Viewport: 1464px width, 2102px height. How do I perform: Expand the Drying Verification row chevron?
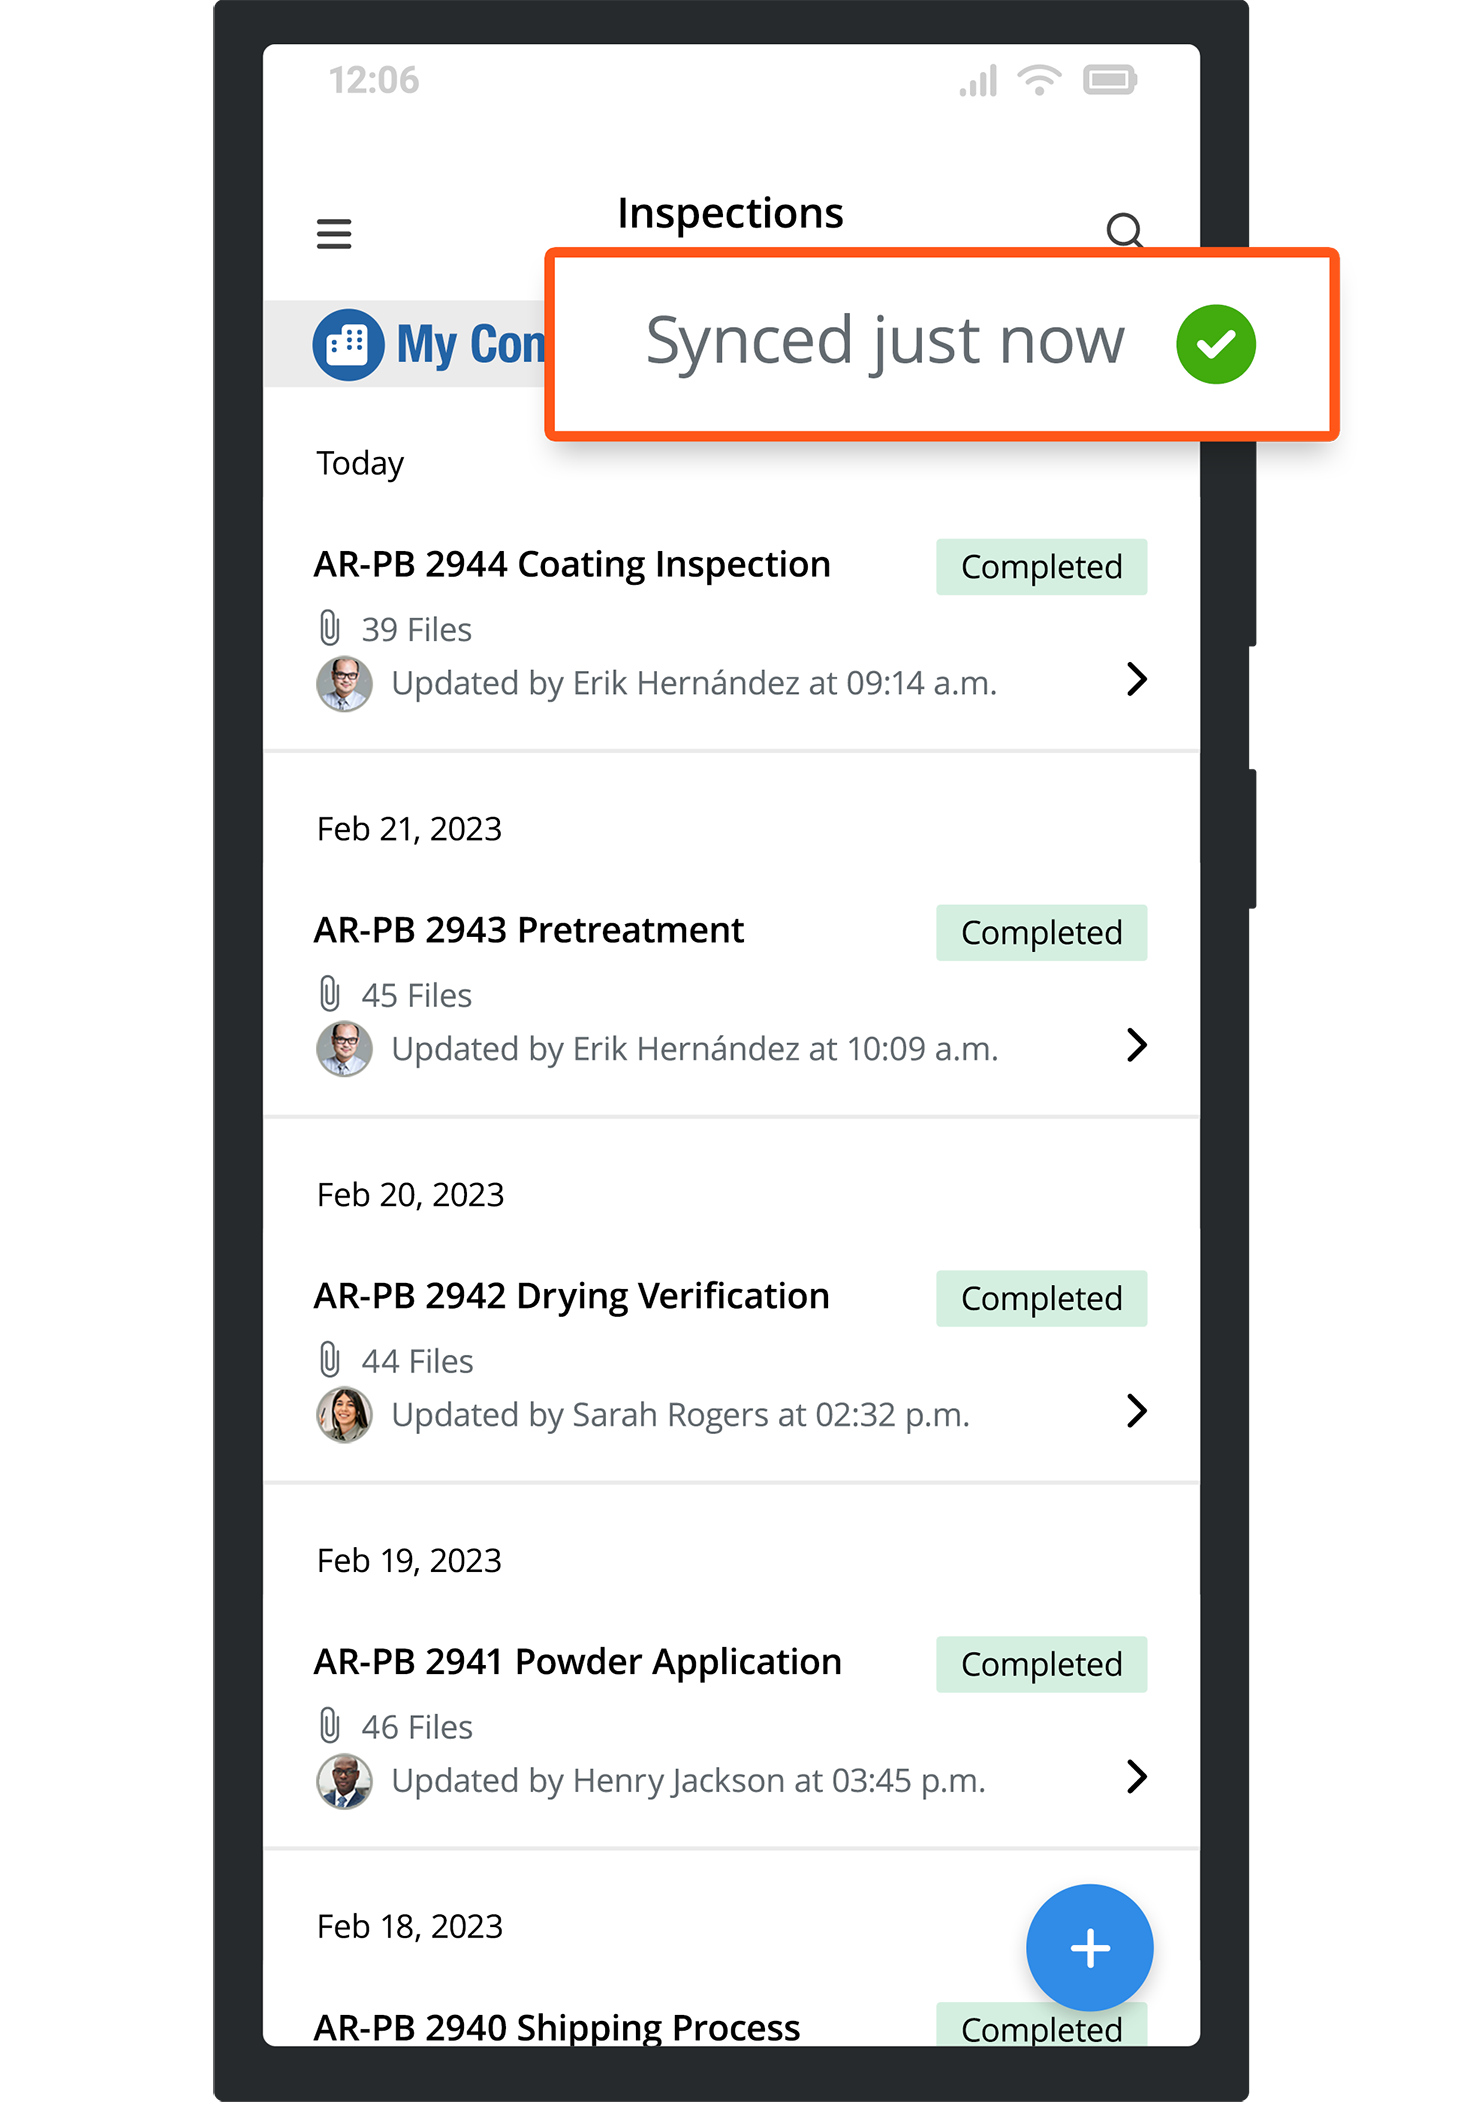pos(1136,1412)
